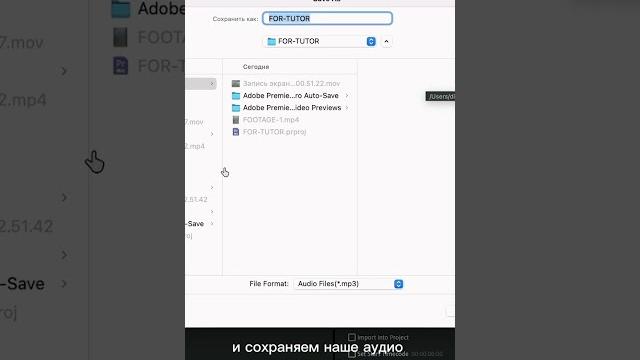
Task: Expand chevron beside Auto-Save folder
Action: click(x=347, y=96)
